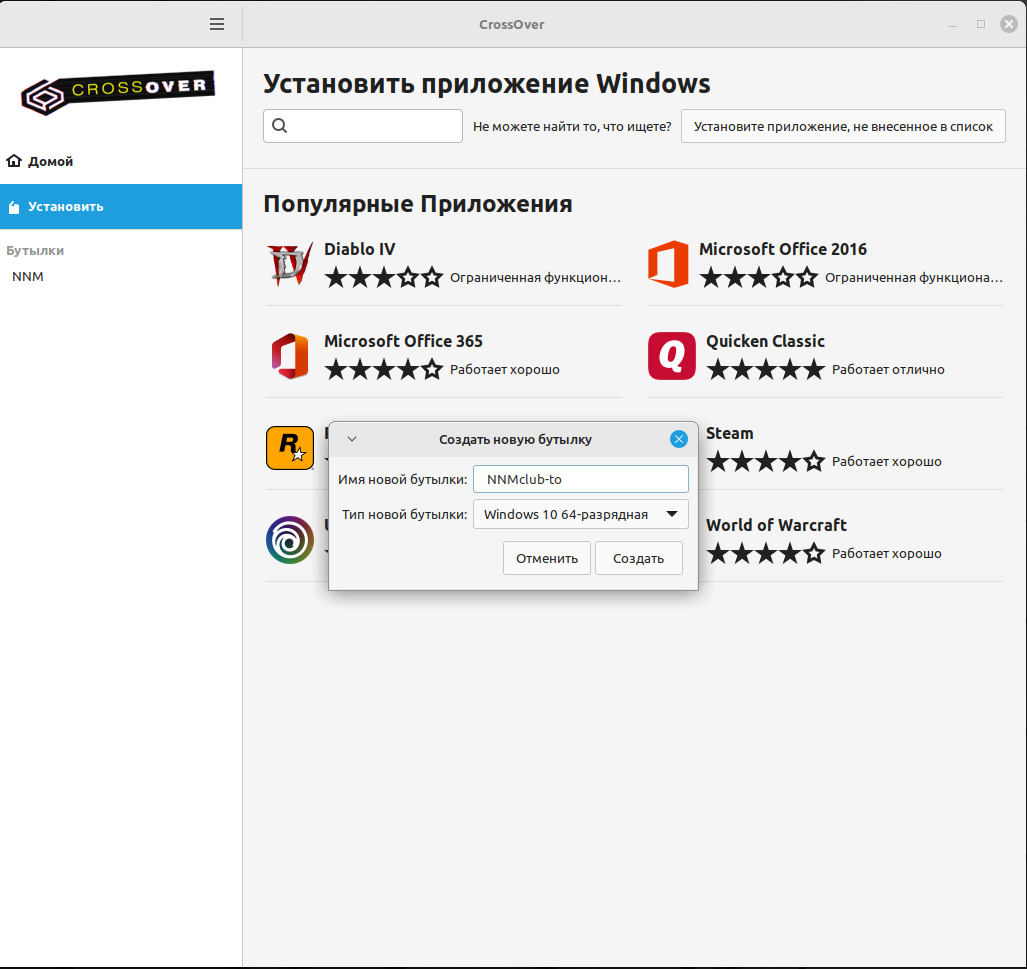Open the Microsoft Office 365 icon
Viewport: 1027px width, 969px height.
click(x=290, y=356)
